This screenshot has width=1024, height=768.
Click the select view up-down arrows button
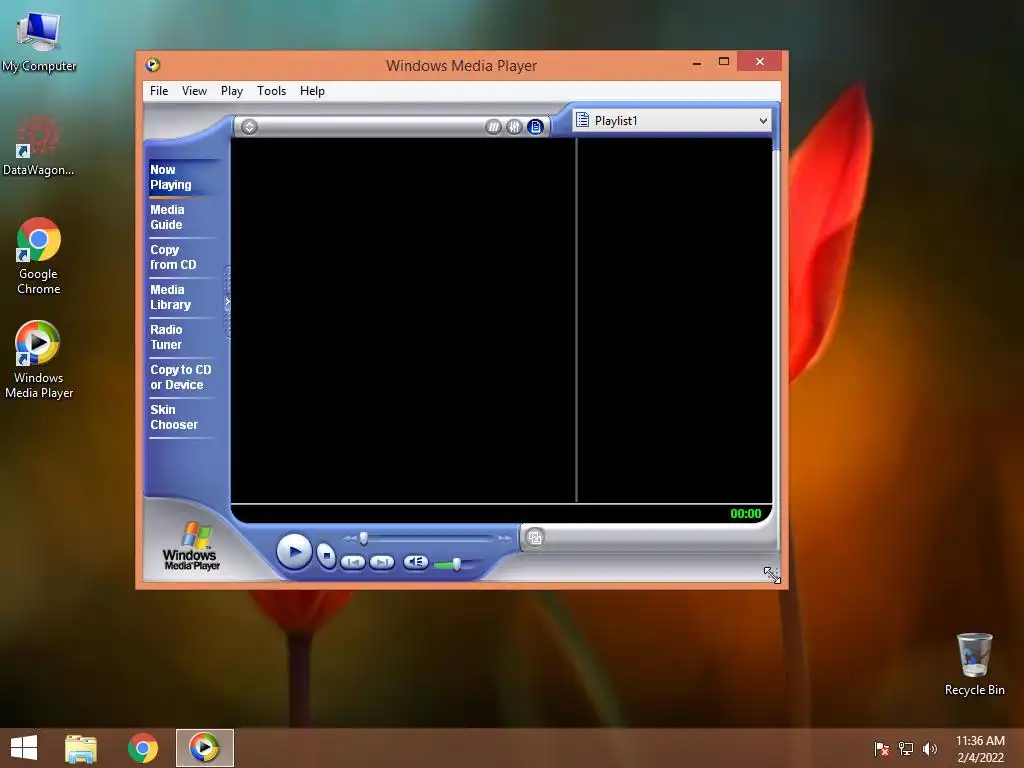249,127
